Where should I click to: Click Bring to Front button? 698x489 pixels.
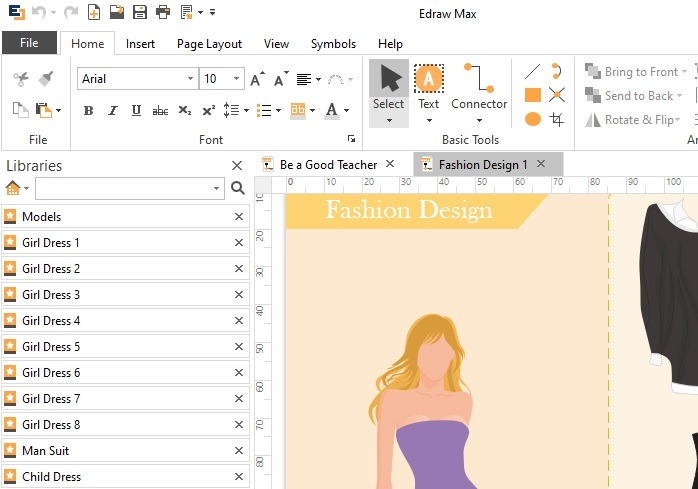635,71
